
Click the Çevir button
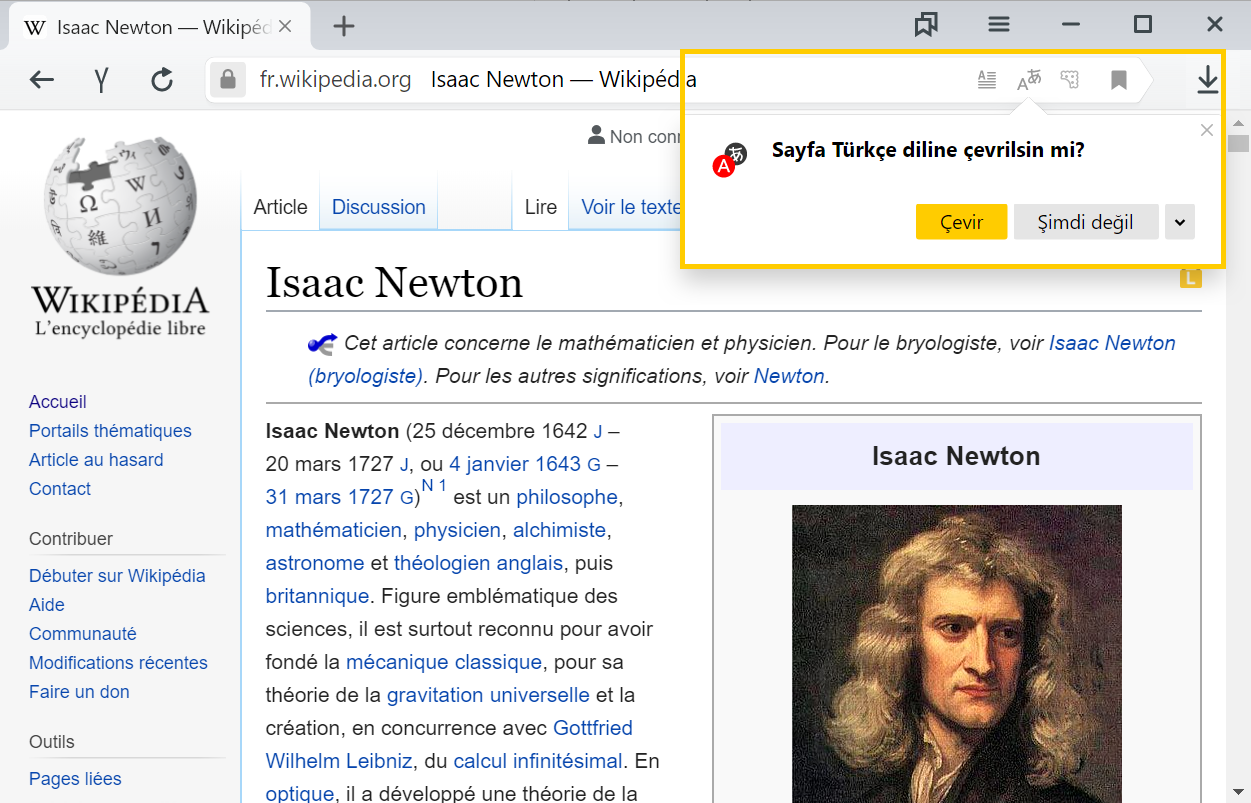coord(961,222)
